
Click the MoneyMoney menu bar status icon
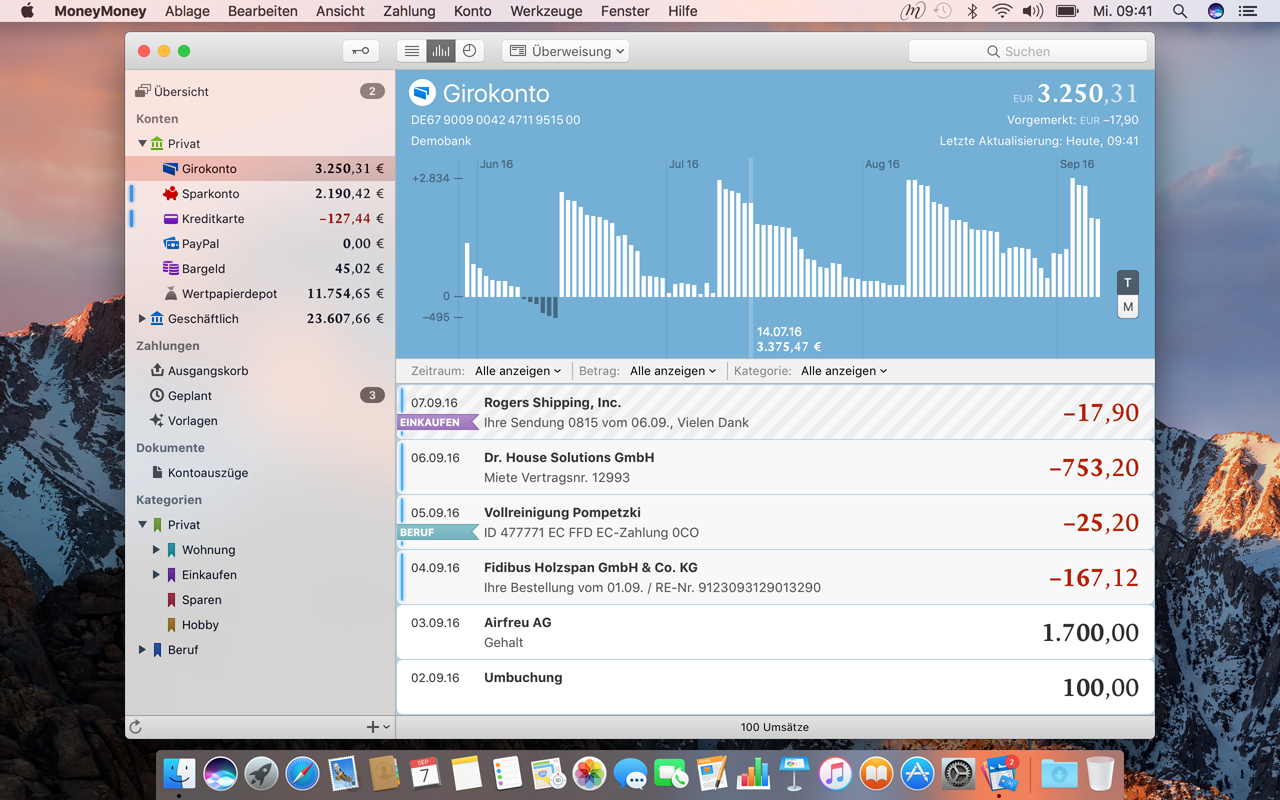[x=912, y=11]
